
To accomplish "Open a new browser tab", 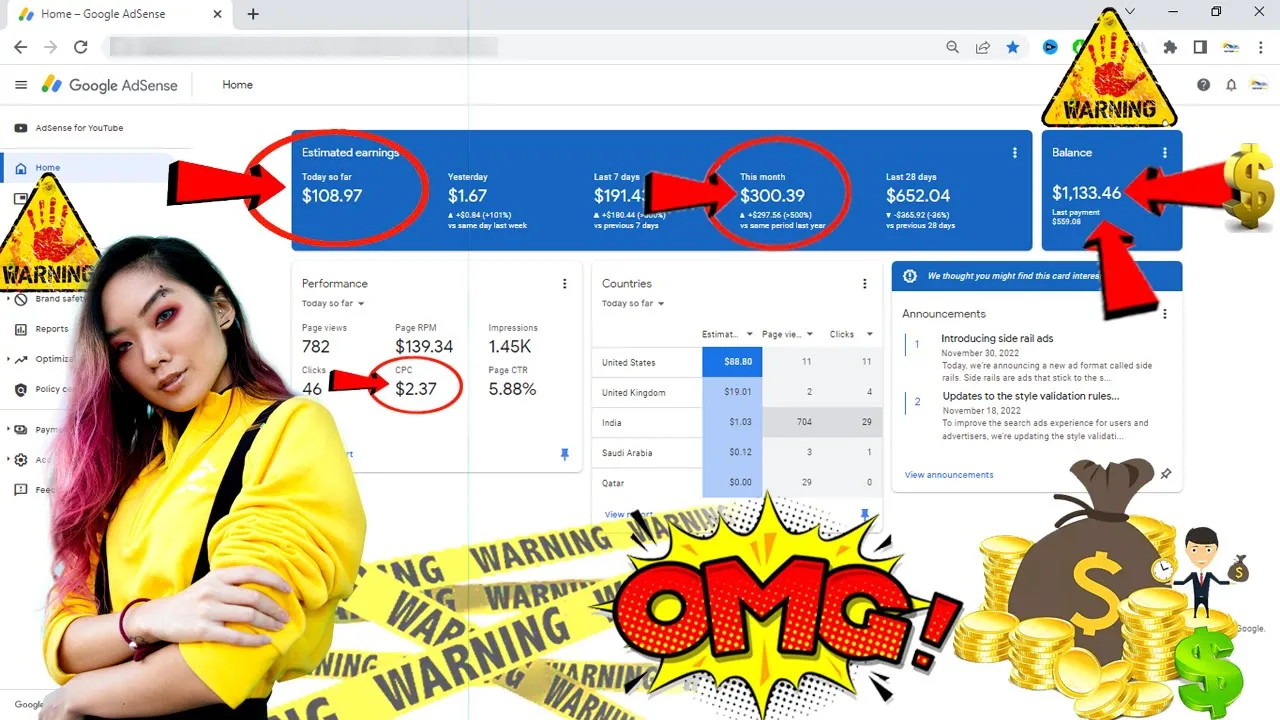I will tap(253, 14).
